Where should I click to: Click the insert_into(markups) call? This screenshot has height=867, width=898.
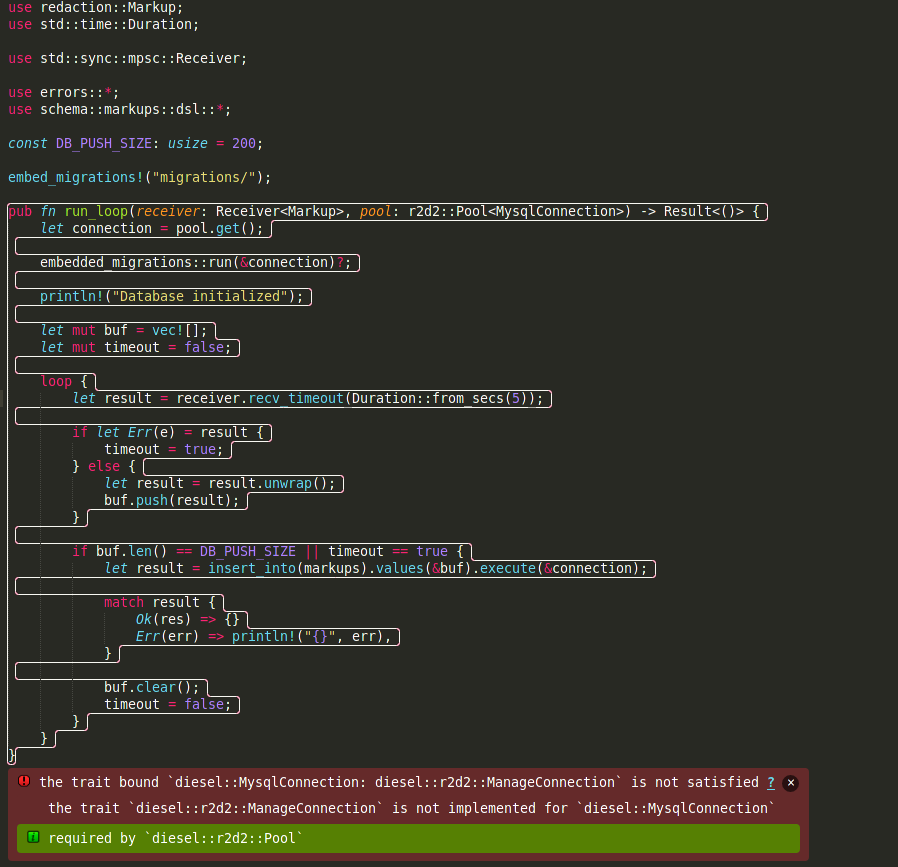(287, 569)
